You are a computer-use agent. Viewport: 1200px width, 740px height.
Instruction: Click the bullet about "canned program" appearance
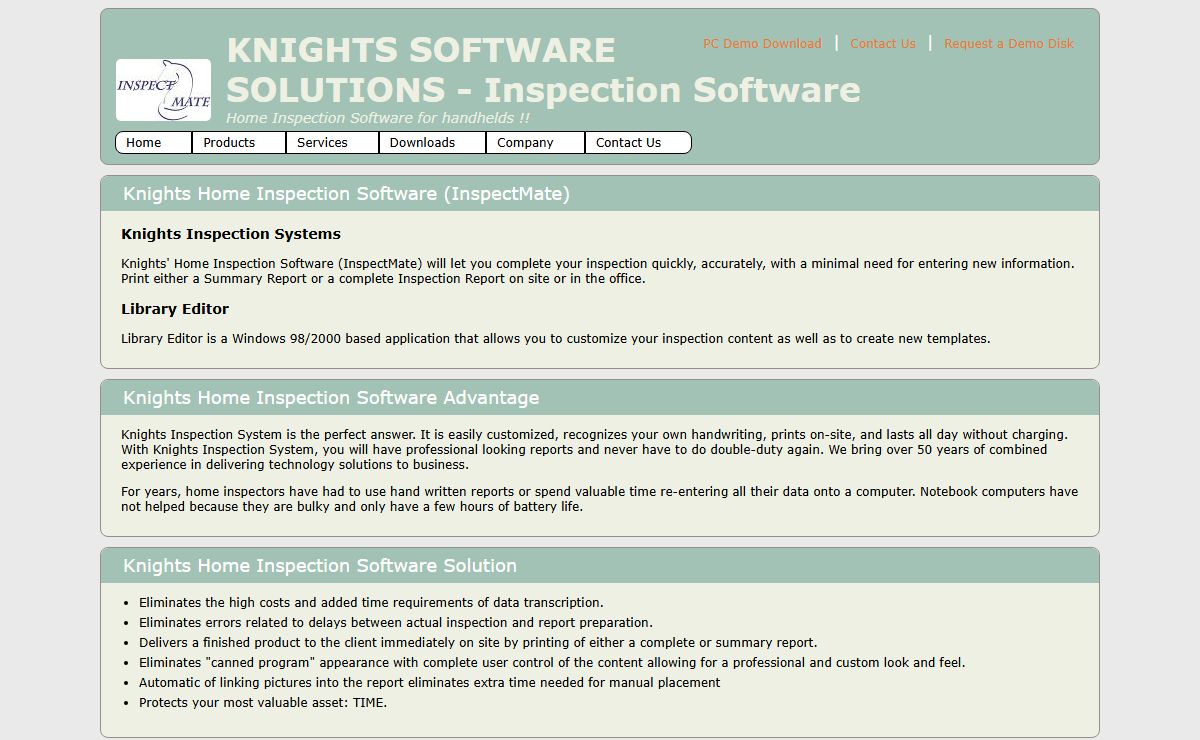(552, 663)
